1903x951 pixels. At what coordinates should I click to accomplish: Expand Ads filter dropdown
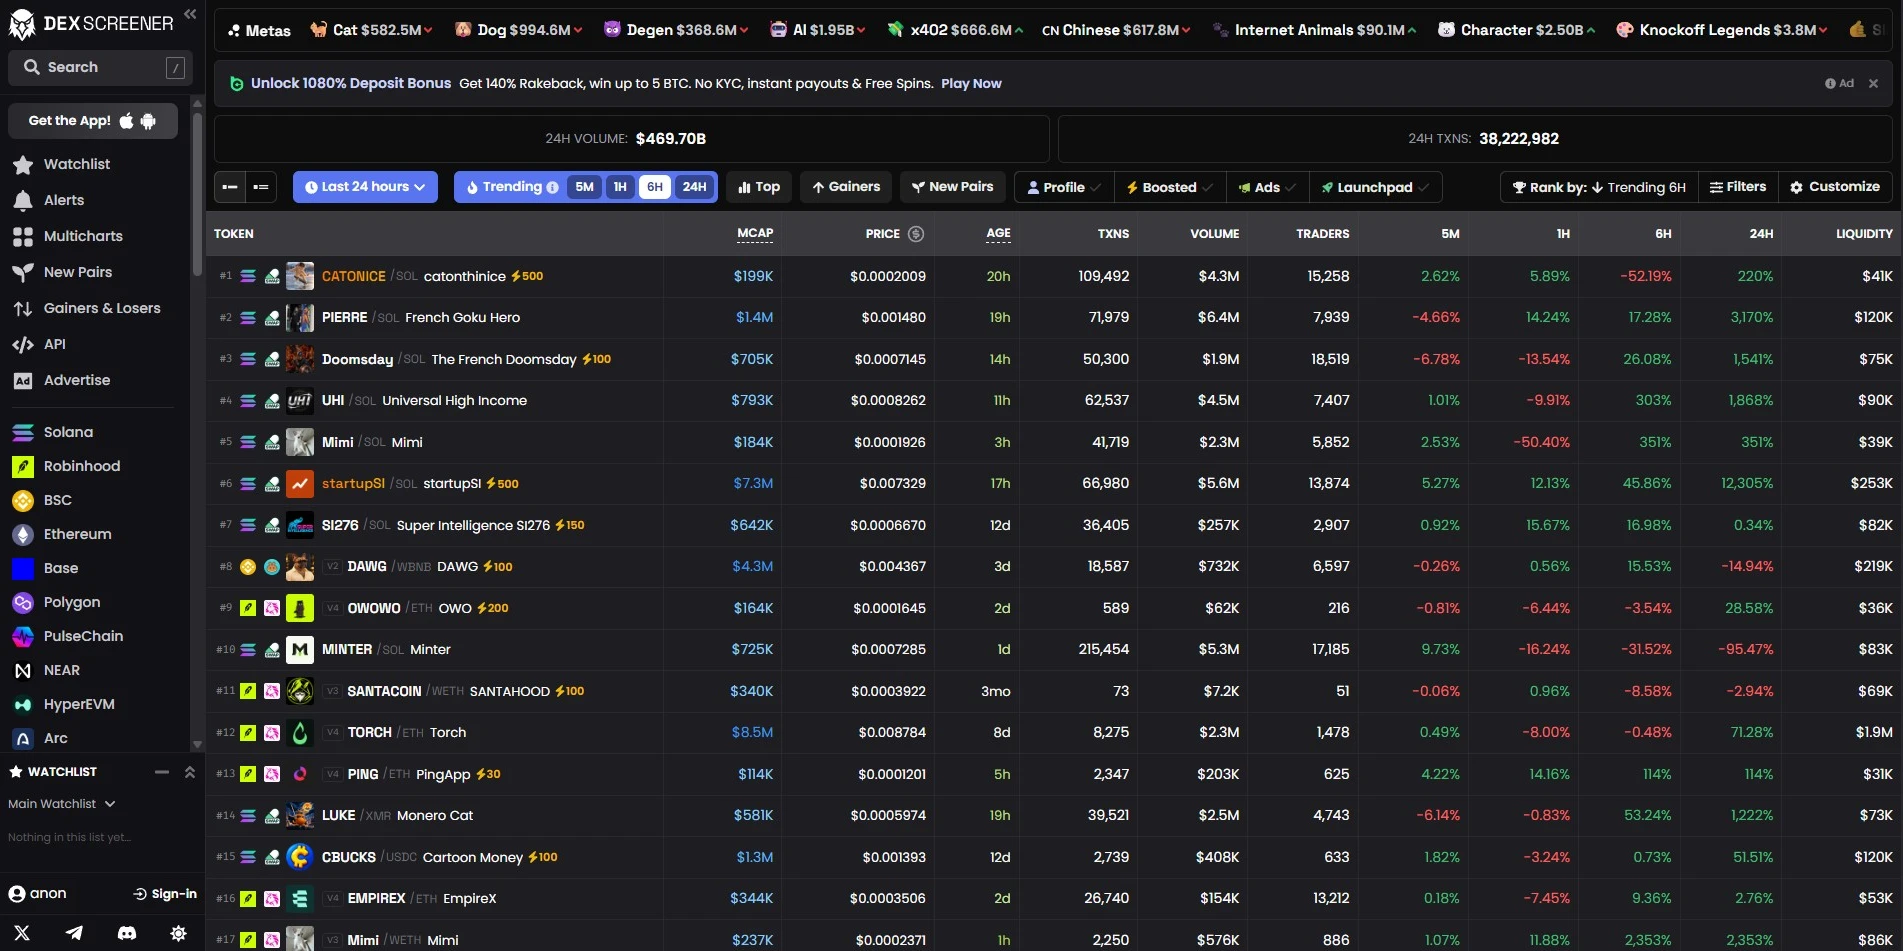pyautogui.click(x=1267, y=187)
